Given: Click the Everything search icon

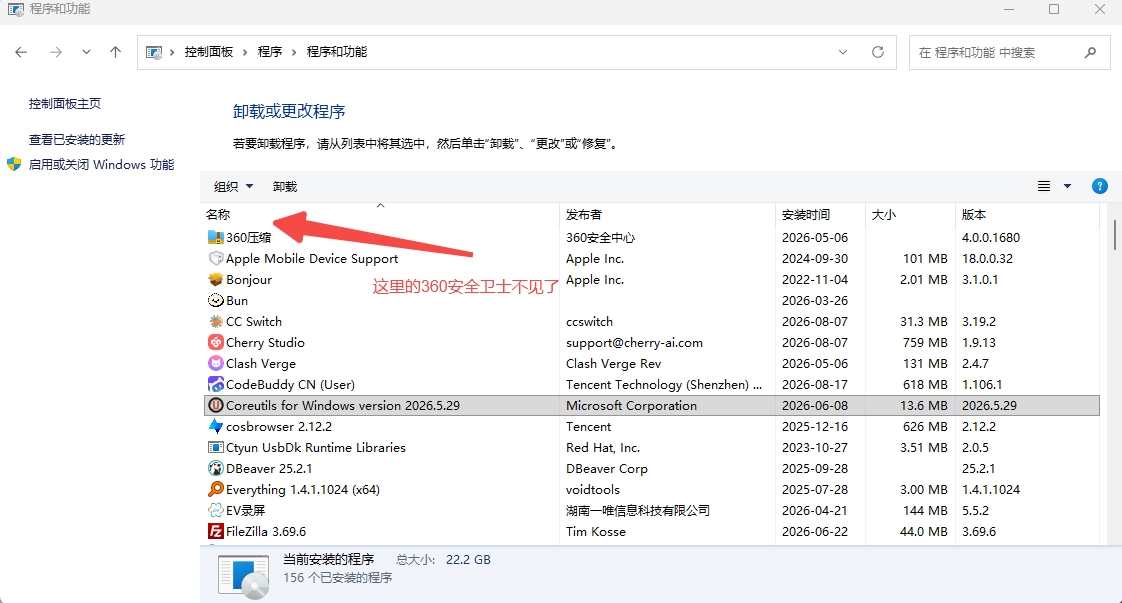Looking at the screenshot, I should 215,489.
